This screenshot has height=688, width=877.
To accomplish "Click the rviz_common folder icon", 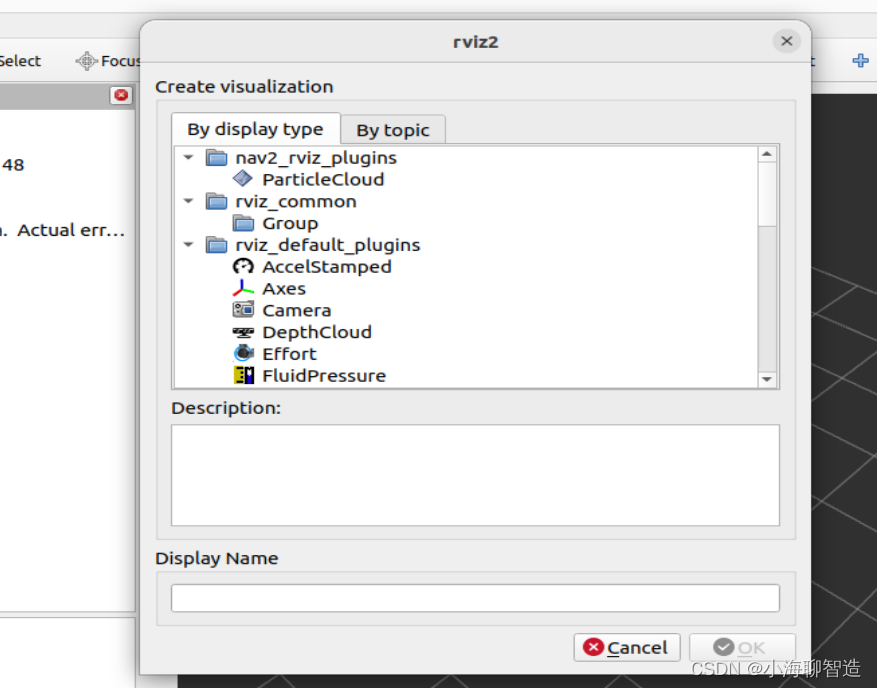I will click(216, 201).
